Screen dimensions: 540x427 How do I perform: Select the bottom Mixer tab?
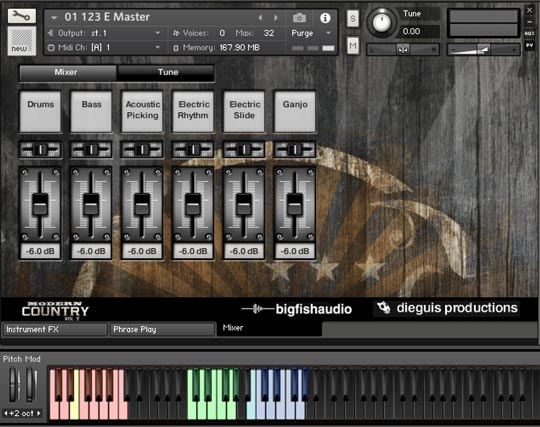[x=269, y=328]
